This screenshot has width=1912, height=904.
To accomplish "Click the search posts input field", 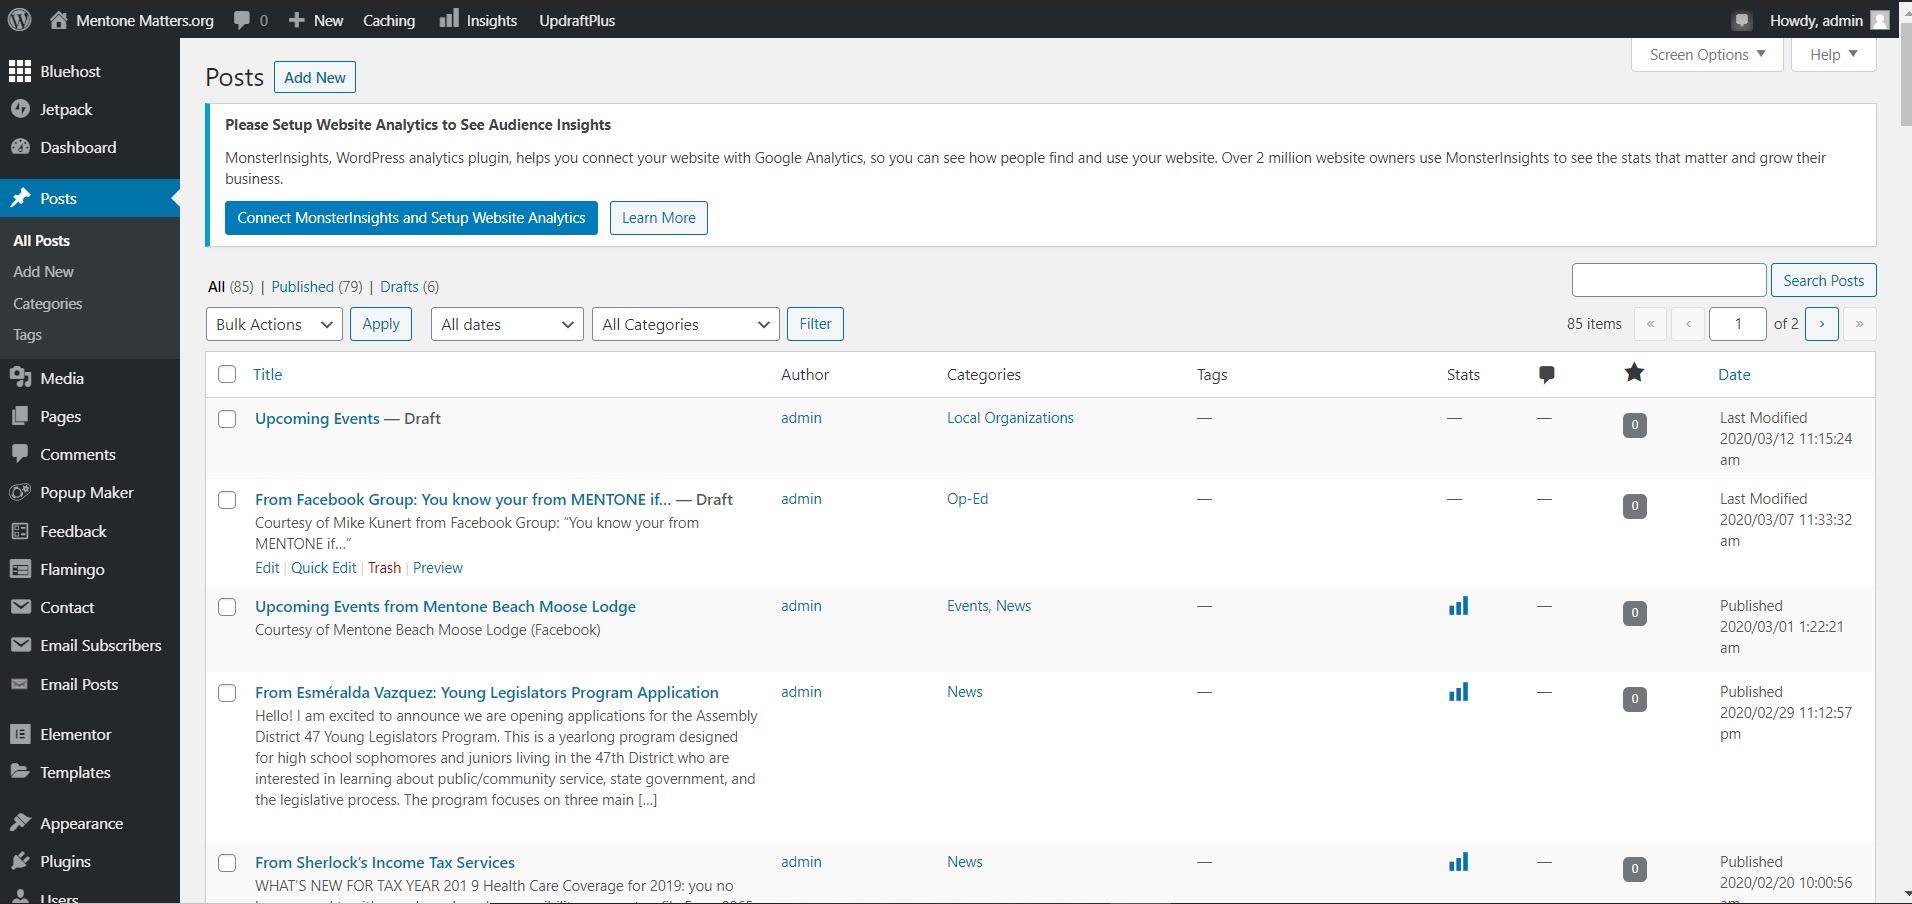I will (1668, 280).
